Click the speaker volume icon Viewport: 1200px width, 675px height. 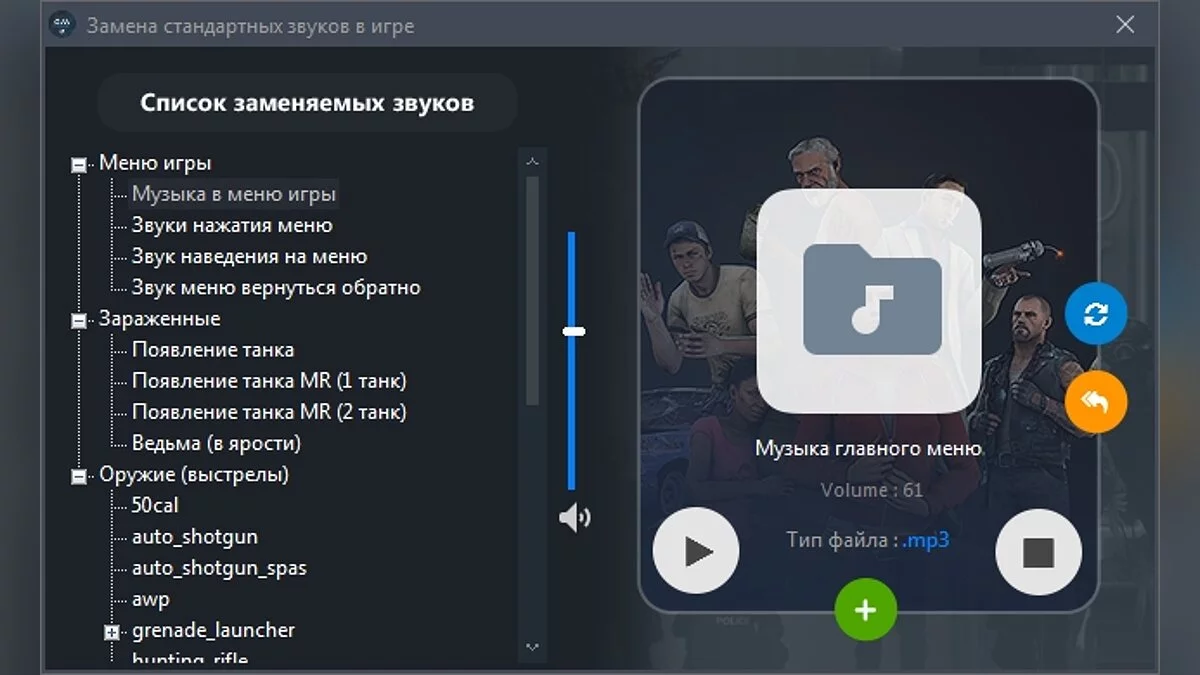[x=574, y=519]
